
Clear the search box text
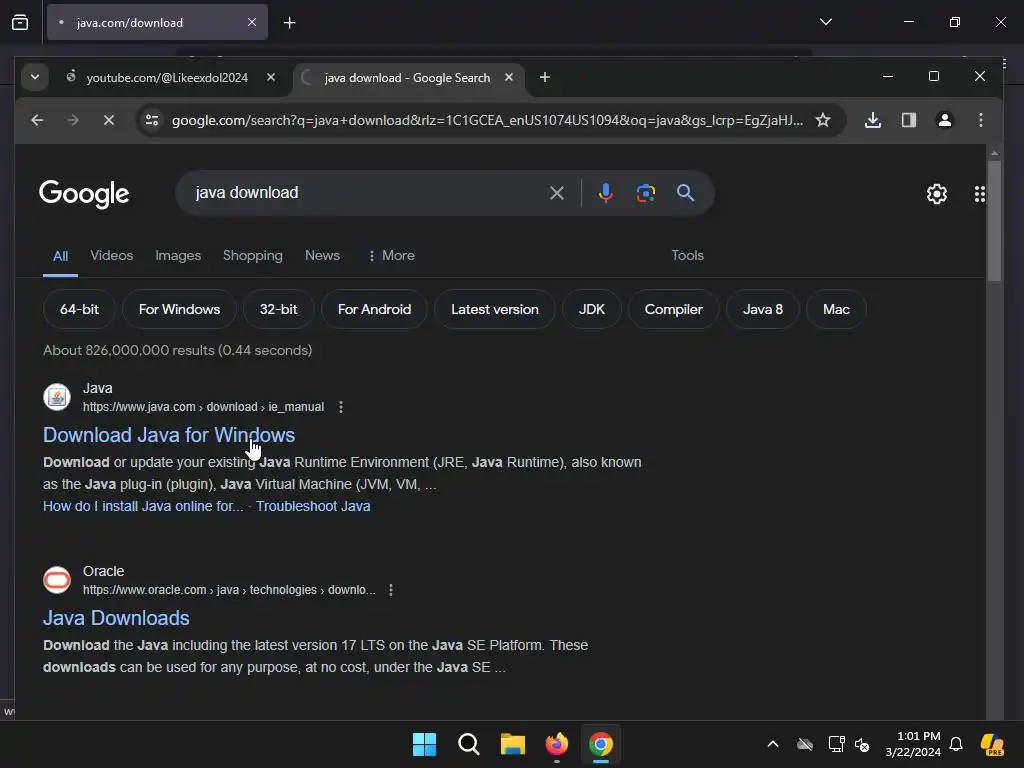point(556,193)
